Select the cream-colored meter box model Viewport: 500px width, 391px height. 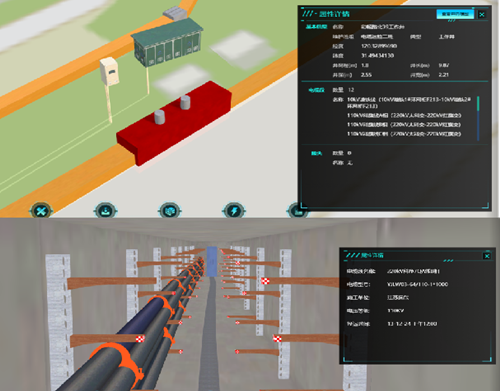110,71
